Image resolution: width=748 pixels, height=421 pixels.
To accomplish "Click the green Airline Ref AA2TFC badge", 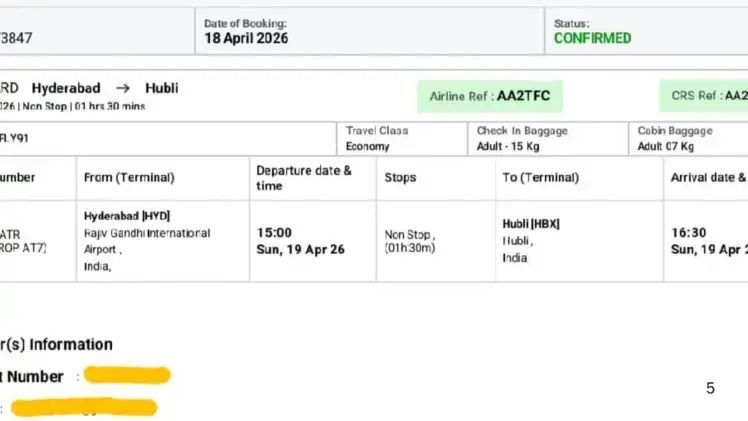I will (x=490, y=96).
